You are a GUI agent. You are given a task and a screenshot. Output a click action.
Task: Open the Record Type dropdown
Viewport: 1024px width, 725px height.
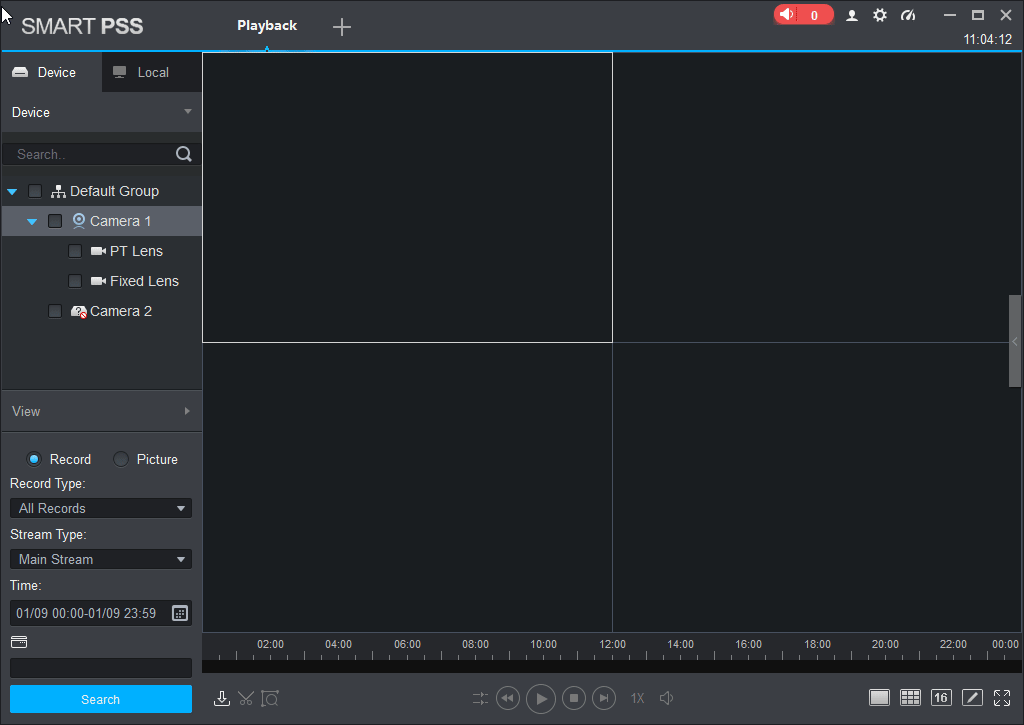coord(101,508)
